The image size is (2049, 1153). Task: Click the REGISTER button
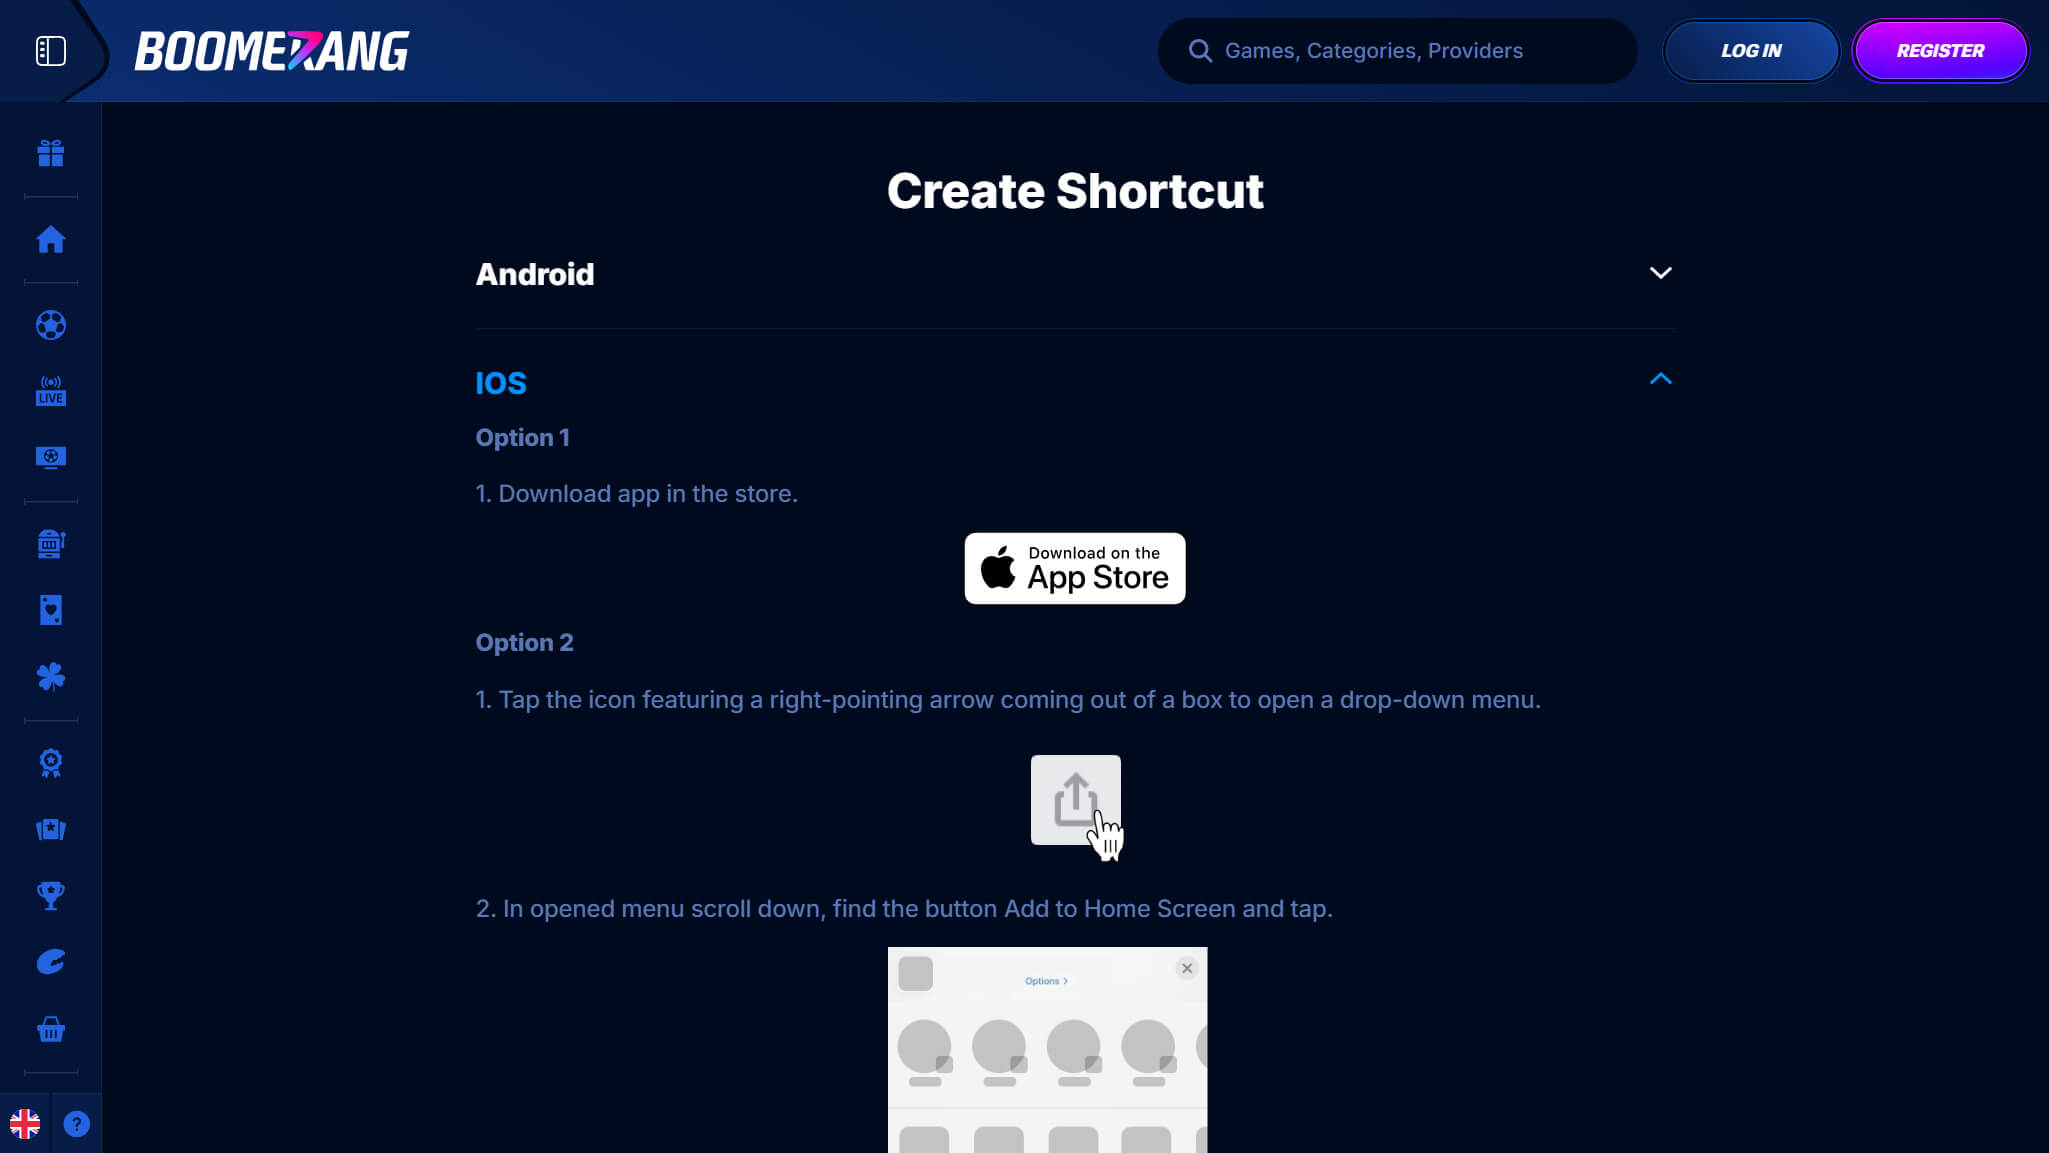coord(1941,51)
